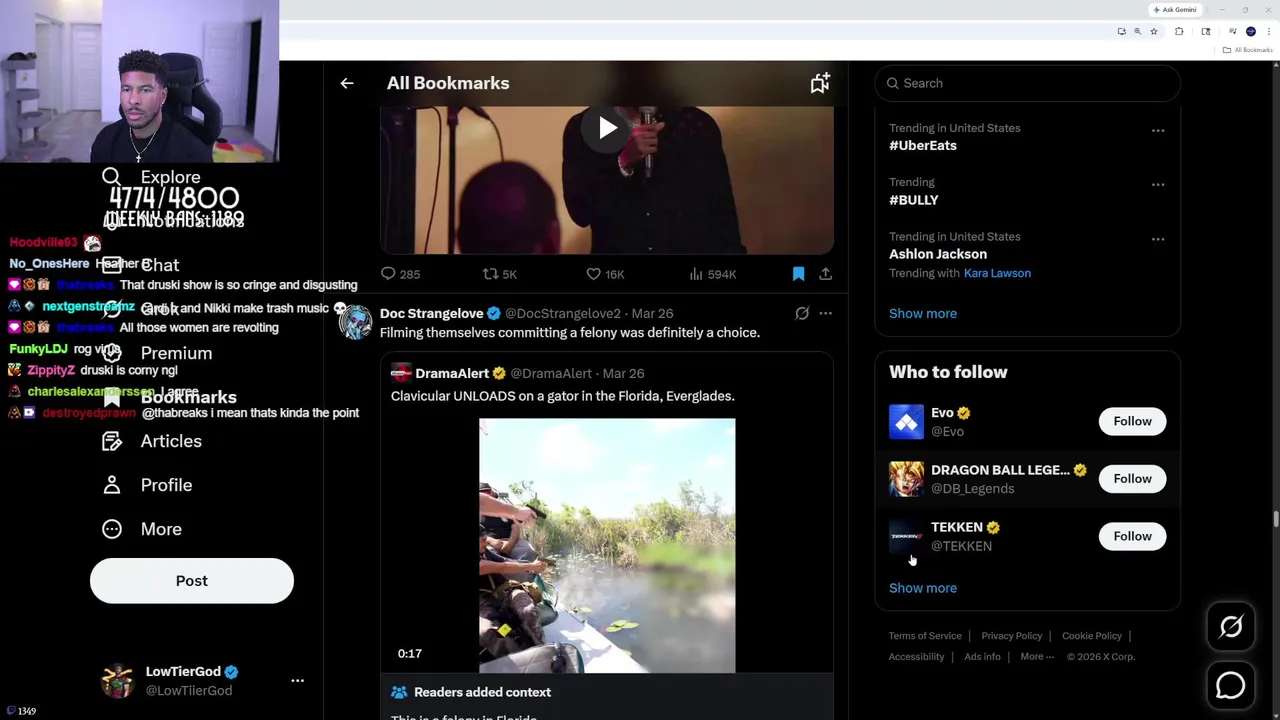Open the Privacy Policy link
The width and height of the screenshot is (1280, 720).
pyautogui.click(x=1011, y=636)
